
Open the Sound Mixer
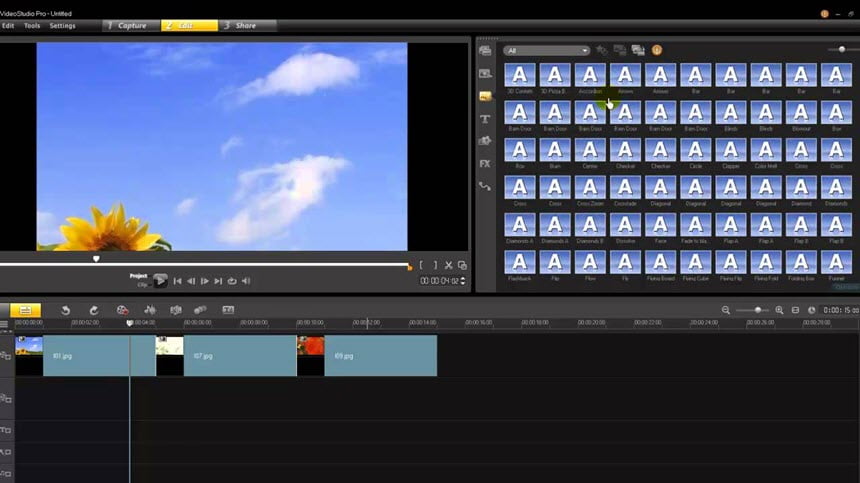pos(149,310)
